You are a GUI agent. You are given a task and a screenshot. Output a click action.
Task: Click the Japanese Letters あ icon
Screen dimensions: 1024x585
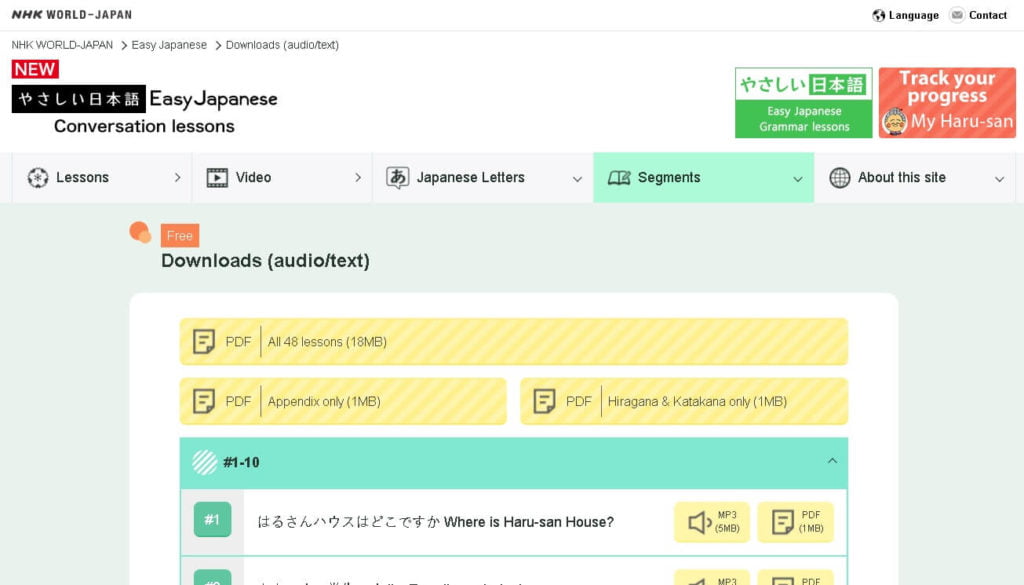[397, 178]
